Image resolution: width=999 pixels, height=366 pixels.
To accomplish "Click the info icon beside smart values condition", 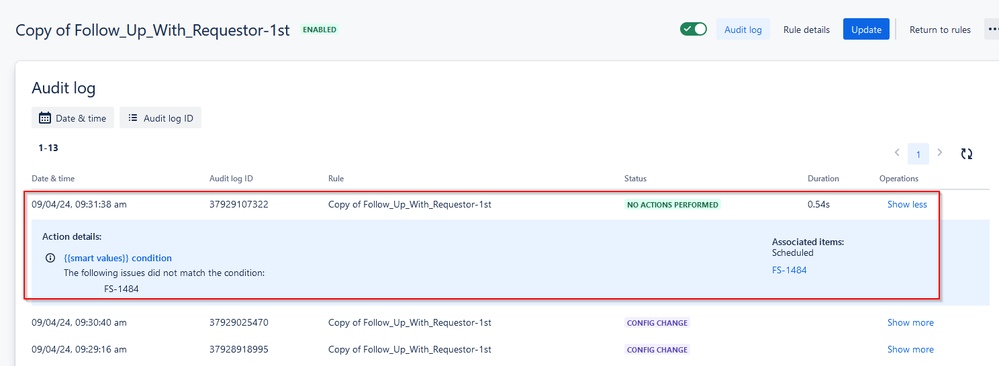I will [x=50, y=258].
